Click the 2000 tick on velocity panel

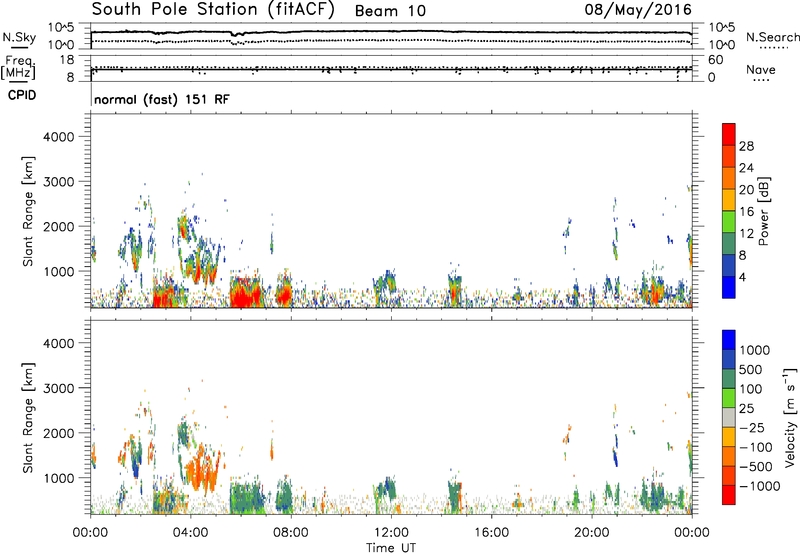(58, 433)
